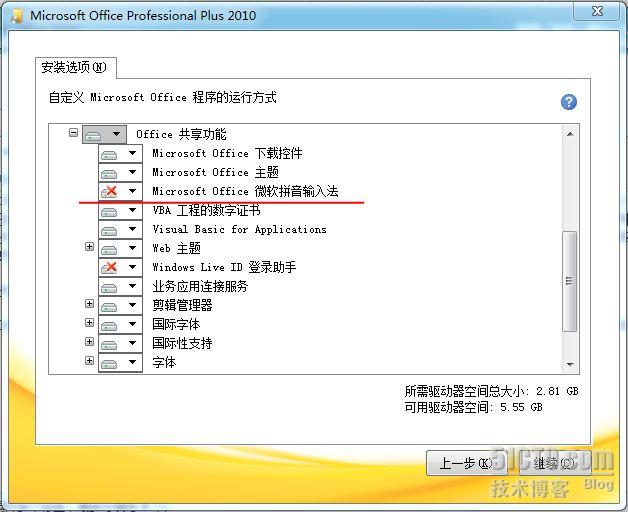The height and width of the screenshot is (512, 628).
Task: Select 剪辑管理器 row text
Action: (182, 305)
